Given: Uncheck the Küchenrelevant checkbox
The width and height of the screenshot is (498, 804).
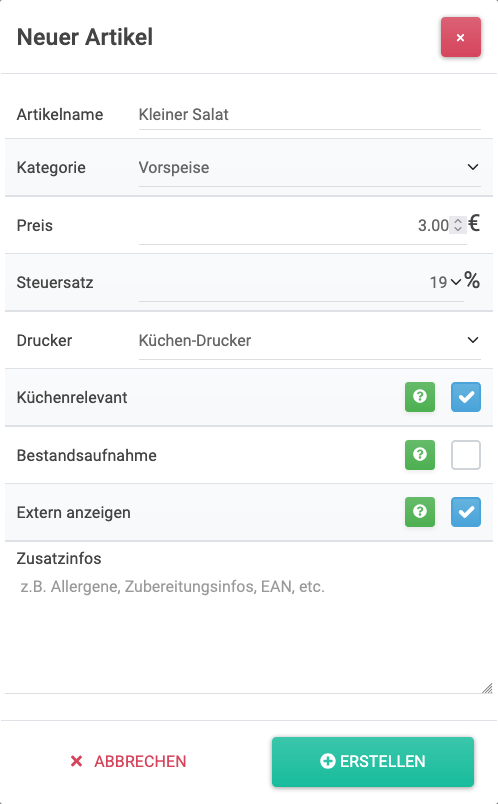Looking at the screenshot, I should click(466, 397).
